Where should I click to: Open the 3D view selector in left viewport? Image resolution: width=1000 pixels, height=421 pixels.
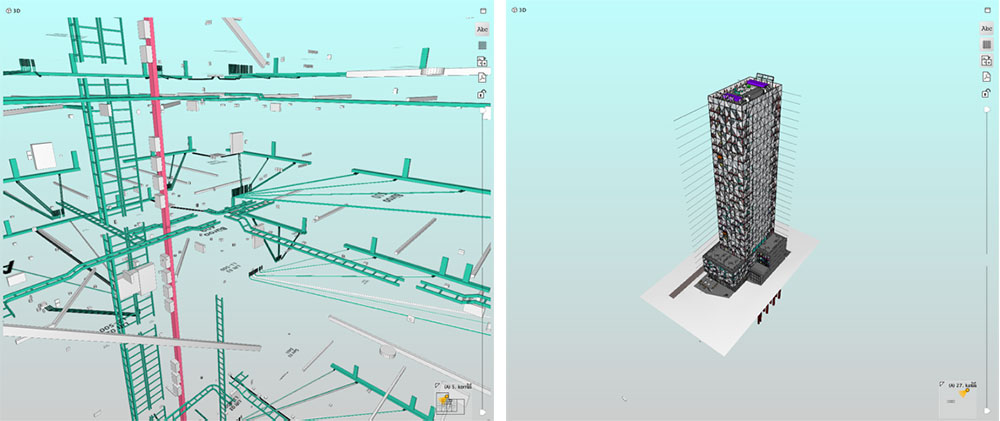12,10
